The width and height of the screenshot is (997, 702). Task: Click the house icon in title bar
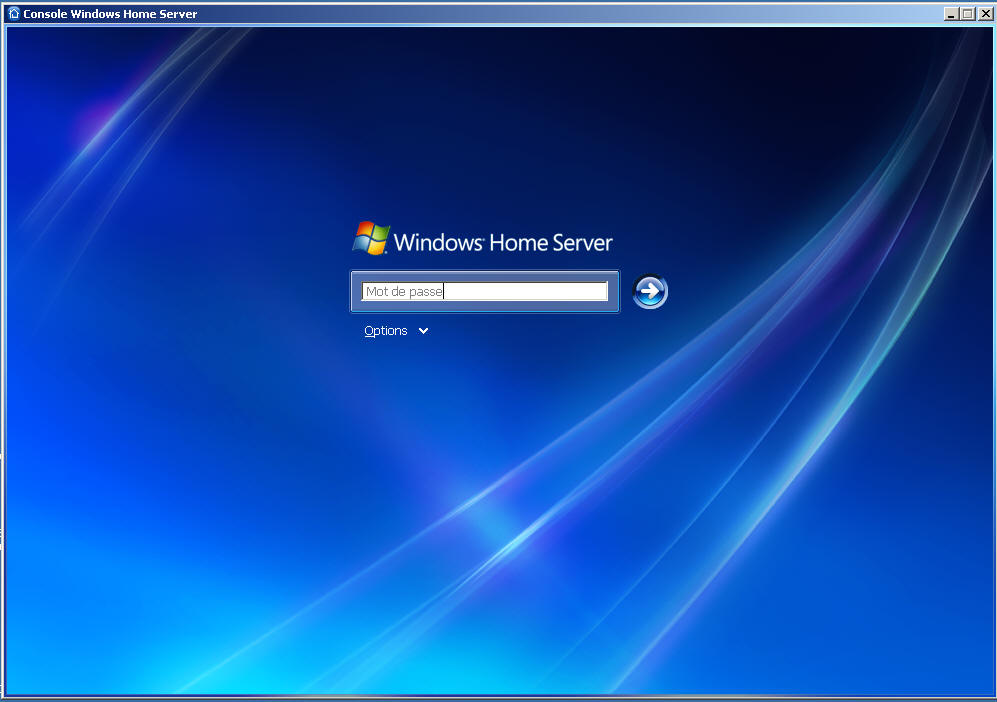[x=13, y=14]
